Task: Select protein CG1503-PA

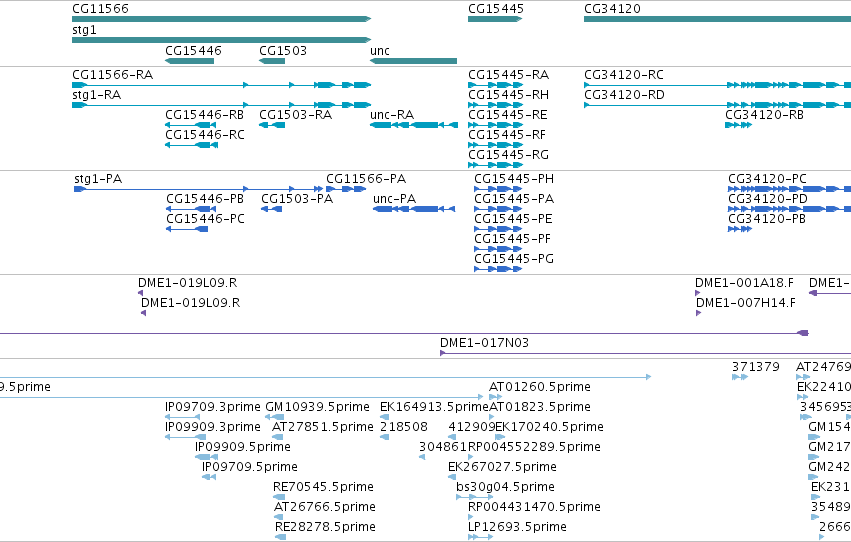Action: click(271, 209)
